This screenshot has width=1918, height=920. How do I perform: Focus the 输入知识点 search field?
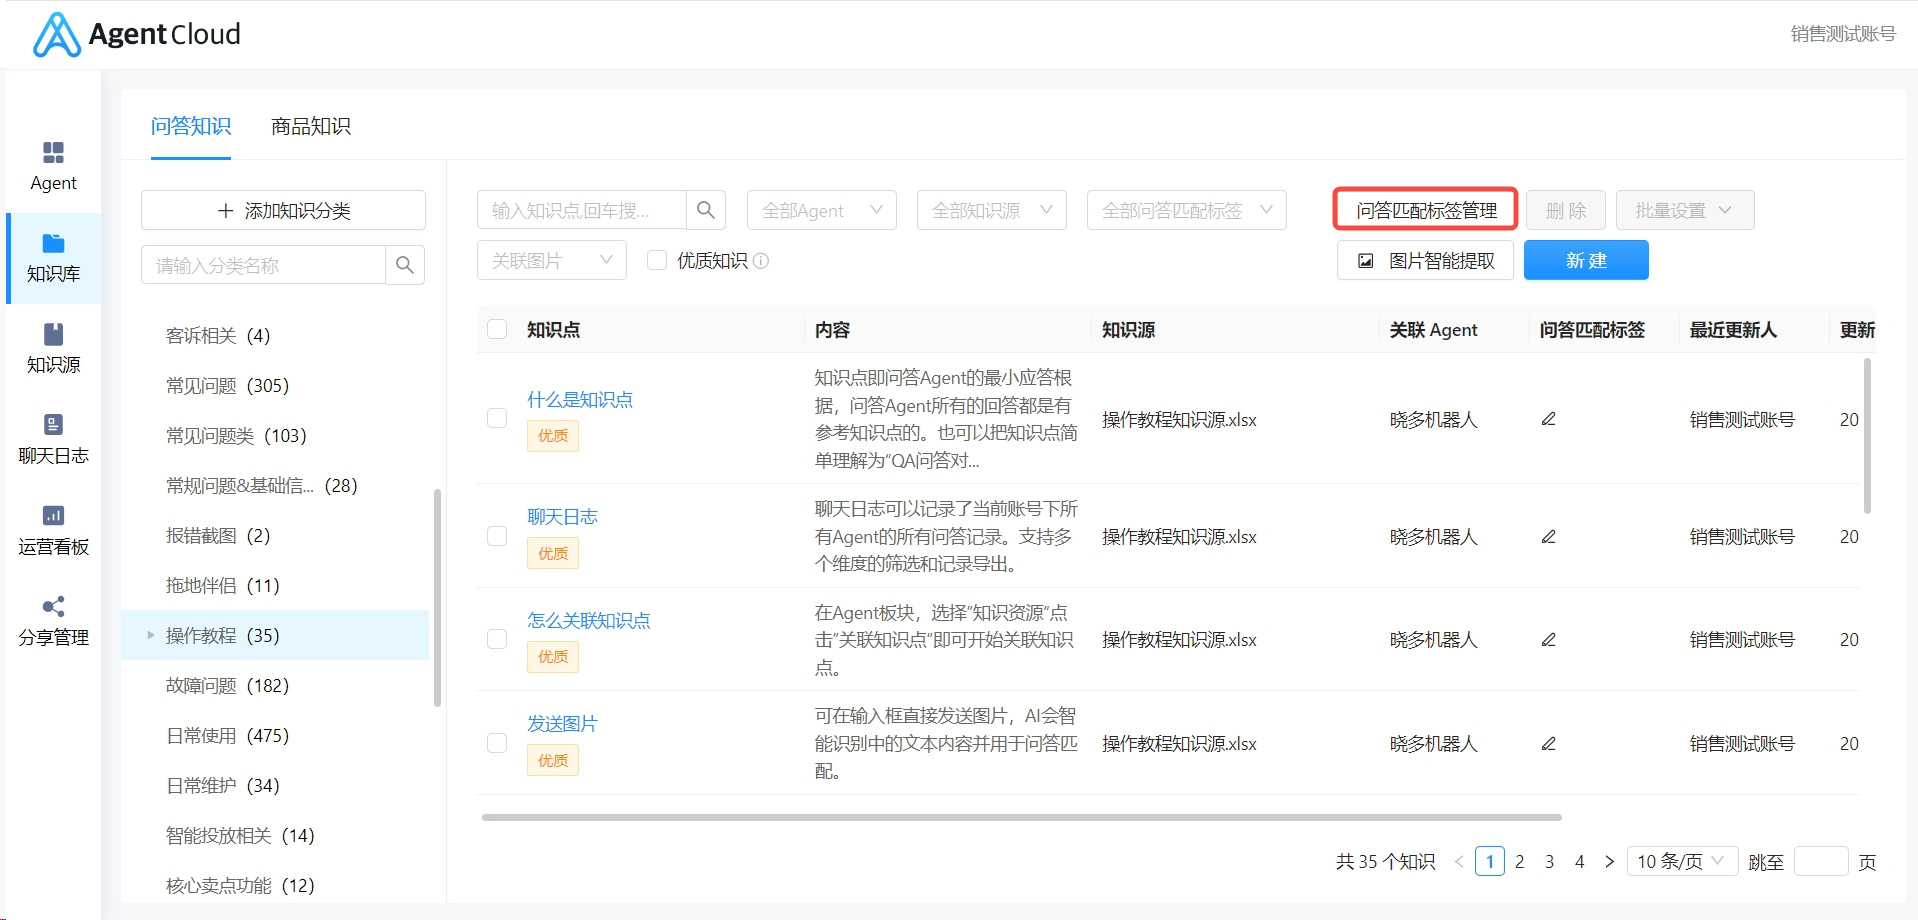click(582, 210)
